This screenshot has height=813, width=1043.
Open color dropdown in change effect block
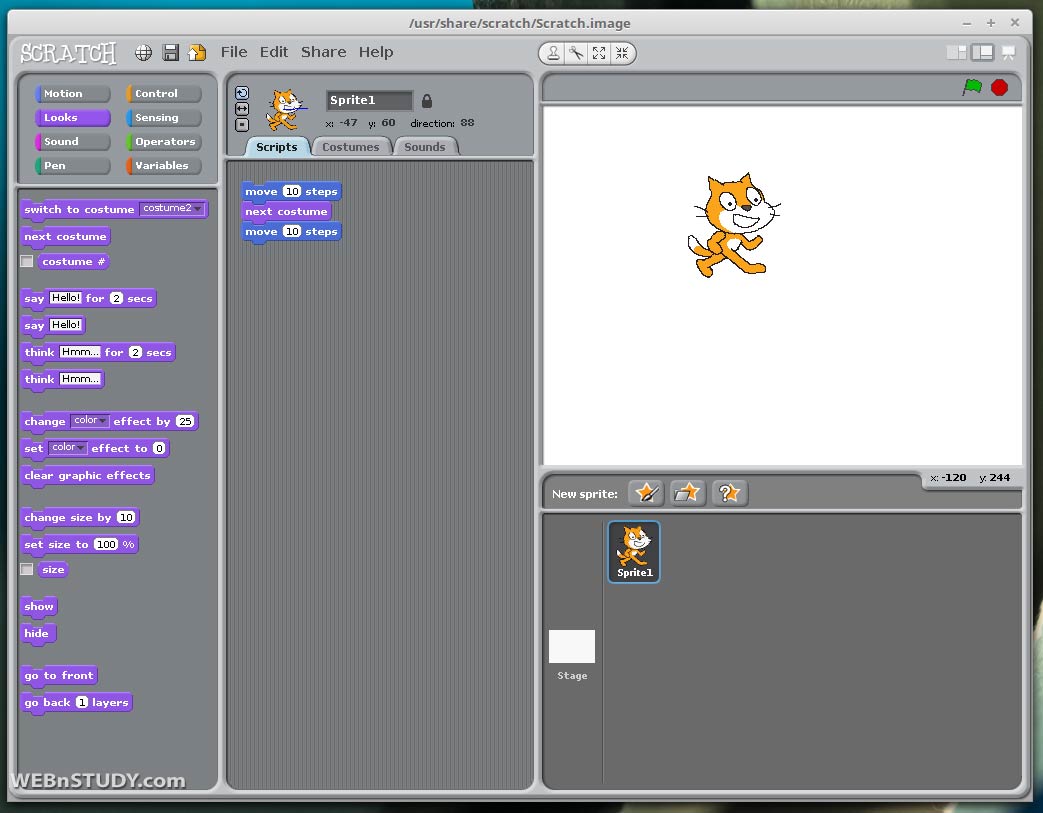(x=89, y=420)
